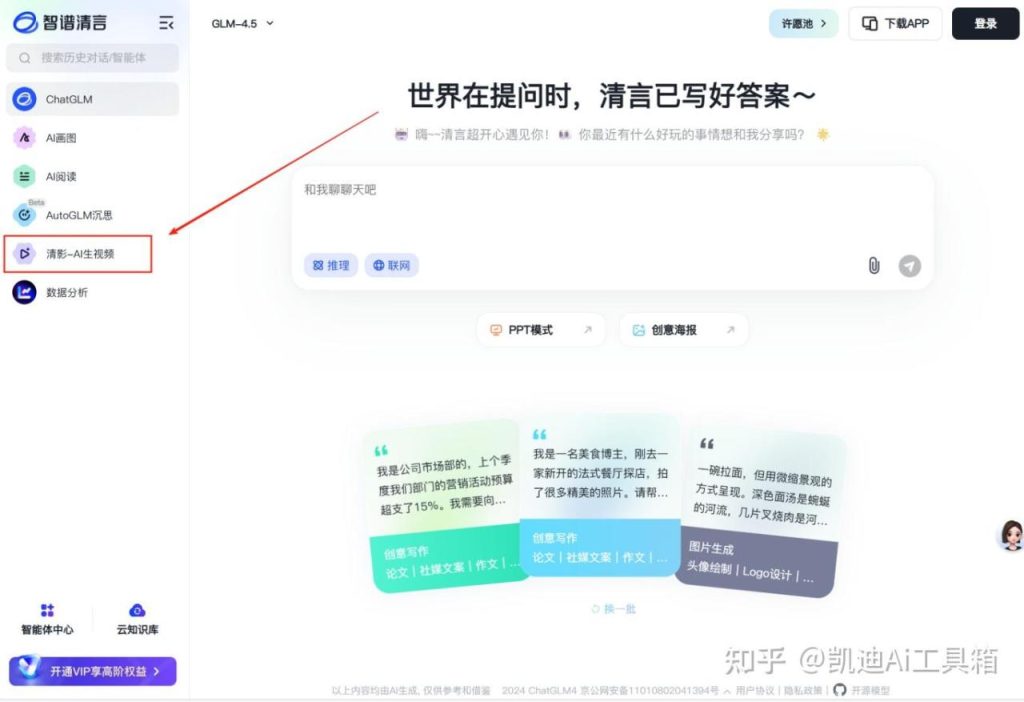Viewport: 1024px width, 702px height.
Task: Click the 登录 login button
Action: (x=985, y=23)
